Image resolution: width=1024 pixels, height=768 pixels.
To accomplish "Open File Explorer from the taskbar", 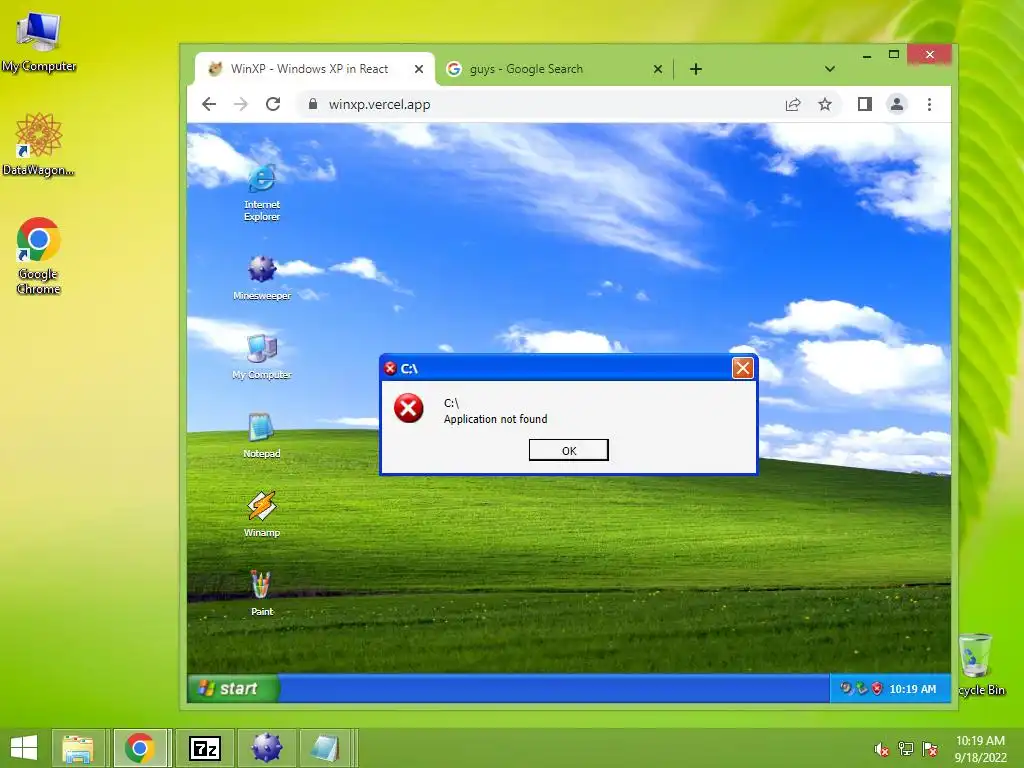I will tap(78, 748).
